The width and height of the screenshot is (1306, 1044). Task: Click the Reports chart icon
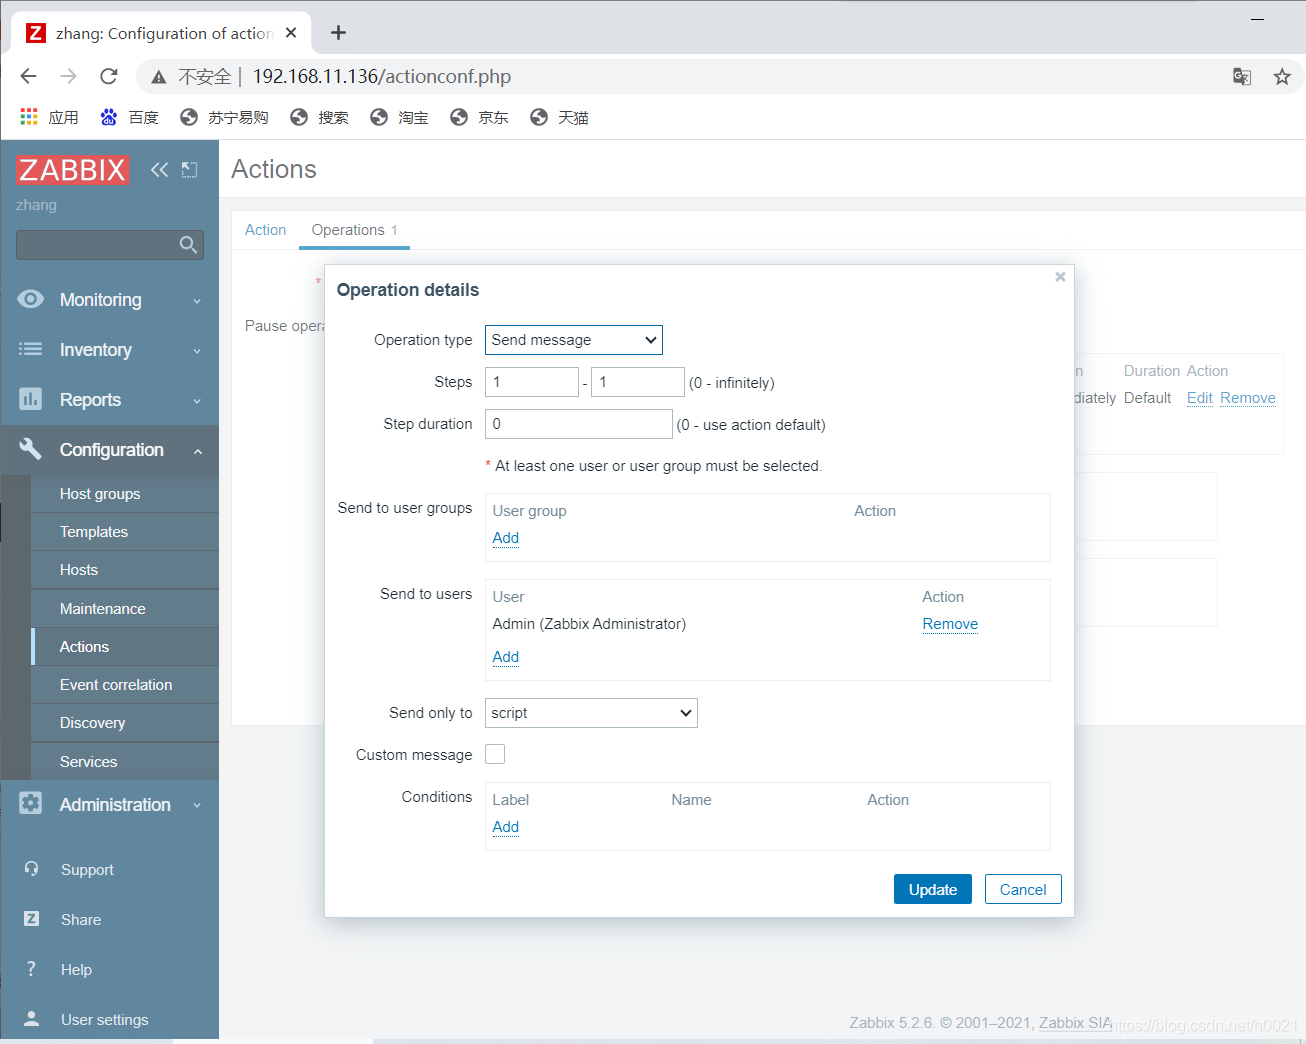[x=31, y=399]
